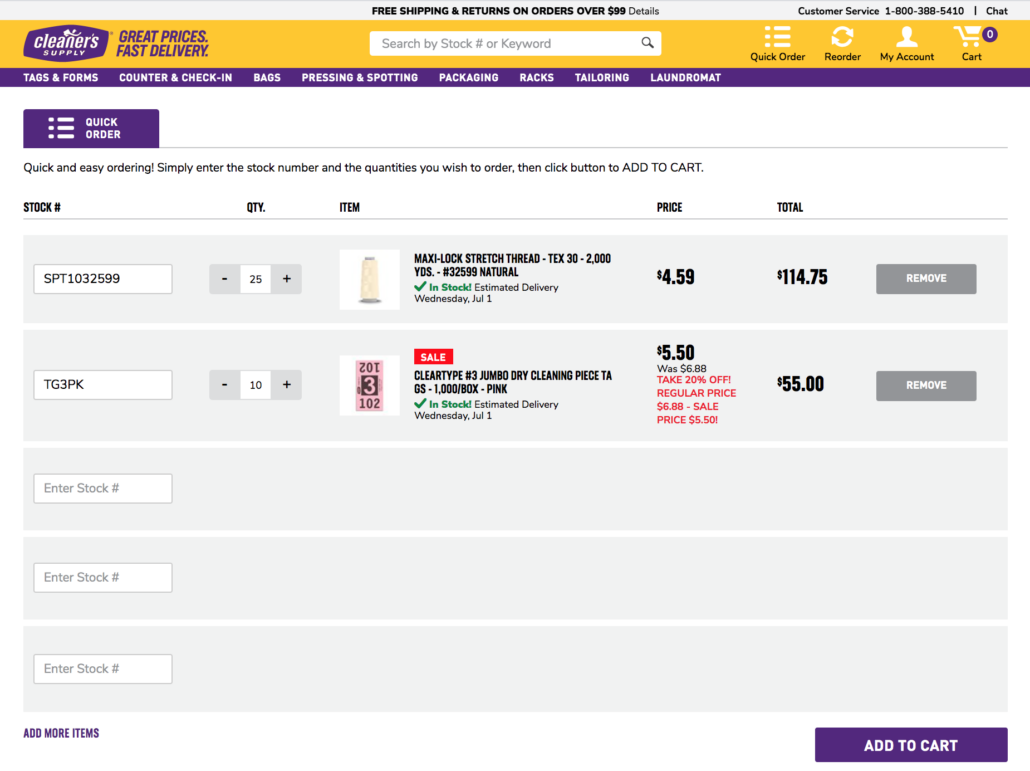Open the Reorder icon
This screenshot has height=771, width=1030.
click(x=842, y=43)
